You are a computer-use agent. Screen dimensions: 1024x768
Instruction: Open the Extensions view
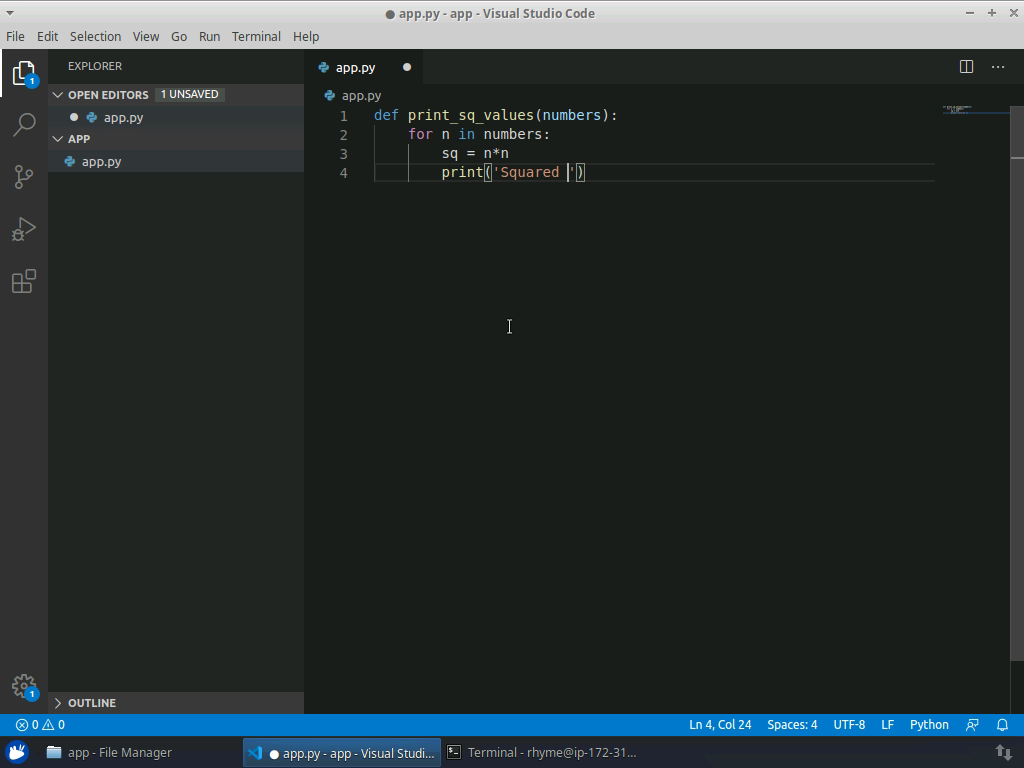coord(23,281)
